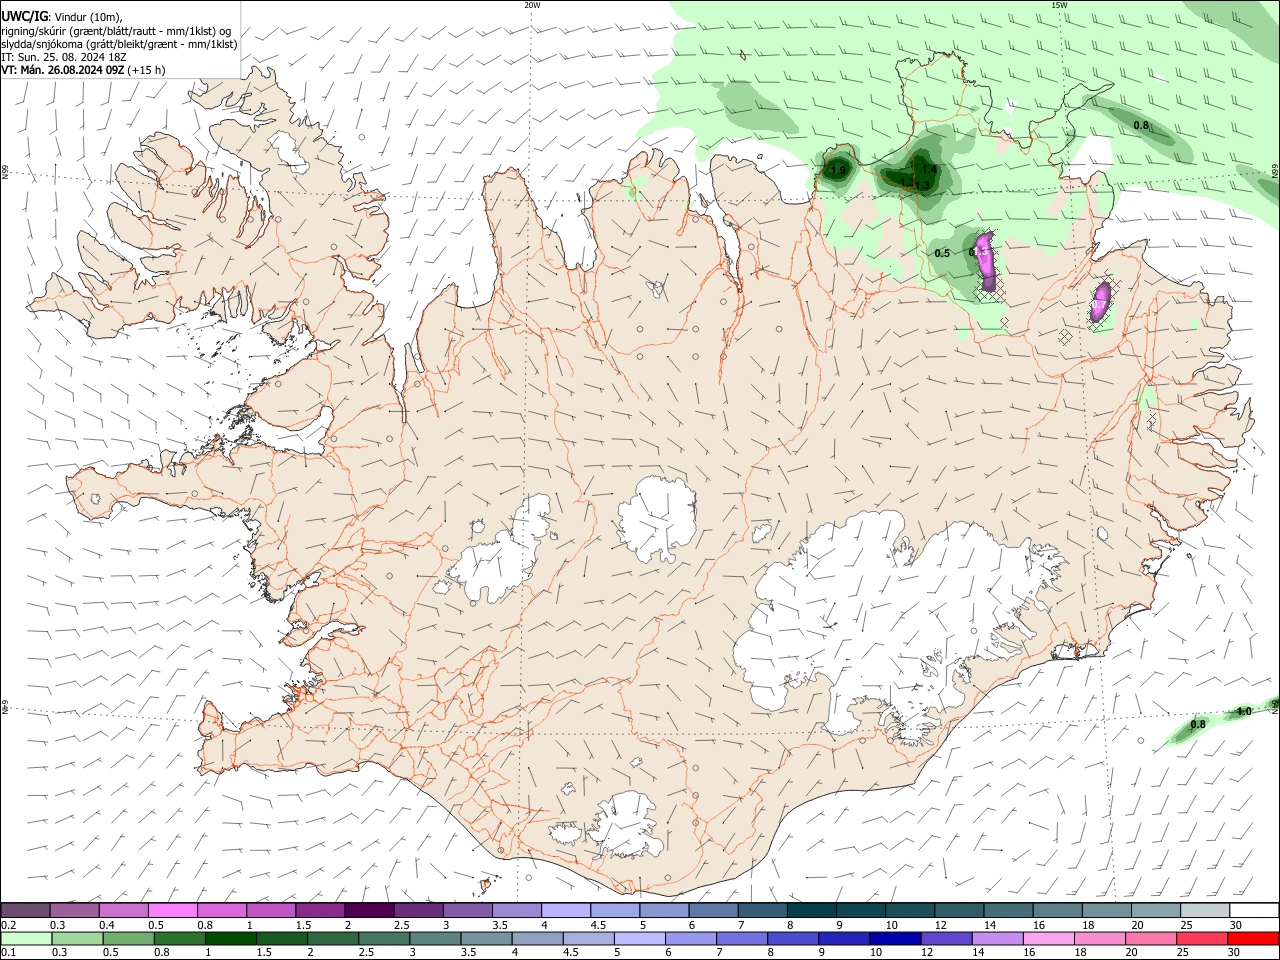
Task: Pick the dark teal top-row swatch labeled 9
Action: [x=859, y=911]
